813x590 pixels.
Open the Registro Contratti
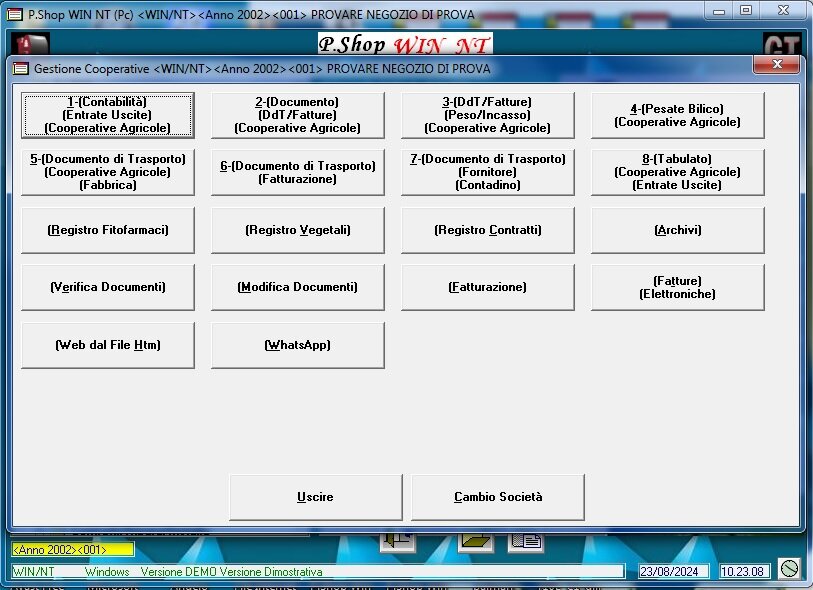tap(487, 230)
